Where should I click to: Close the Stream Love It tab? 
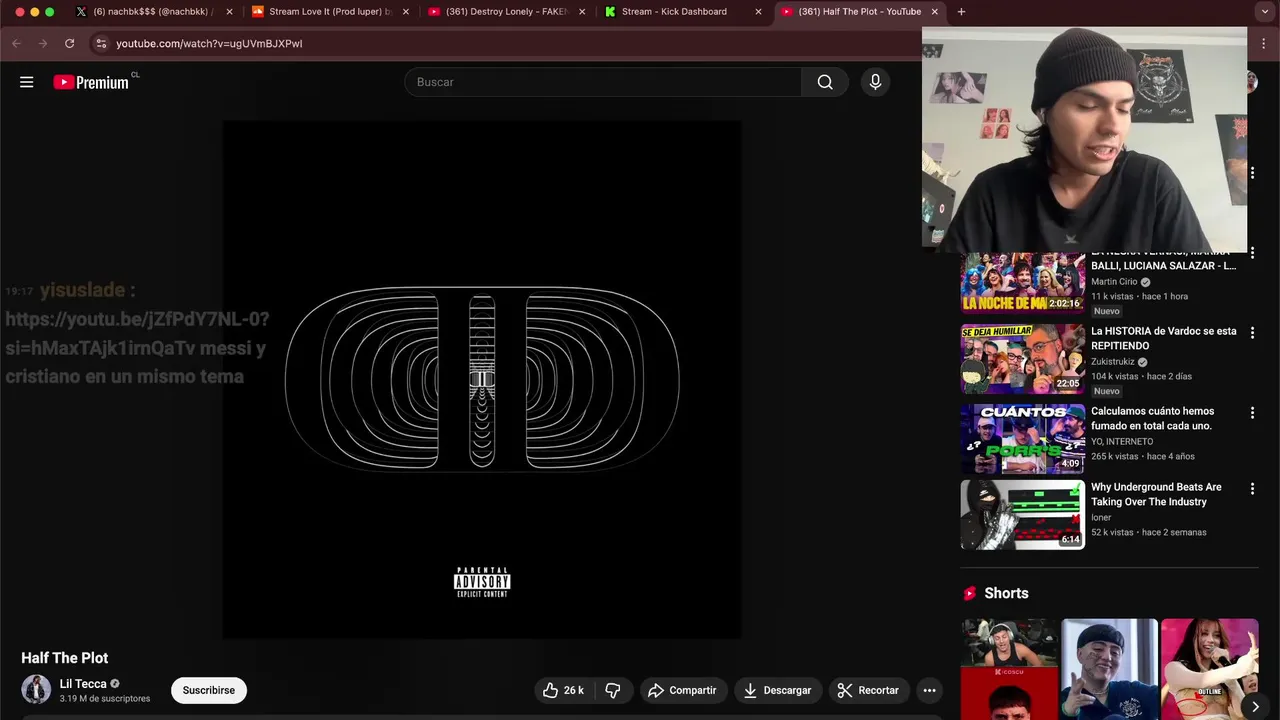[x=406, y=12]
